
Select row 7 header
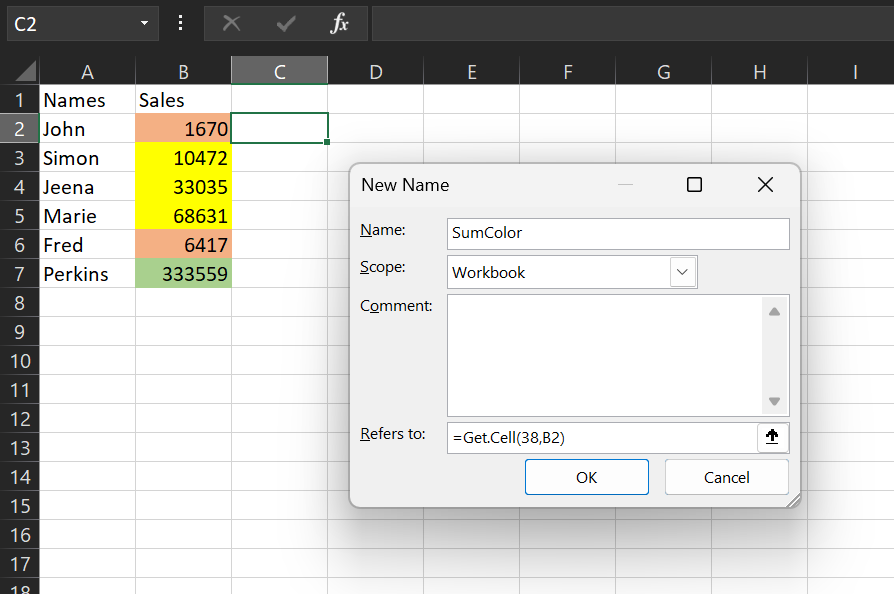pyautogui.click(x=19, y=274)
